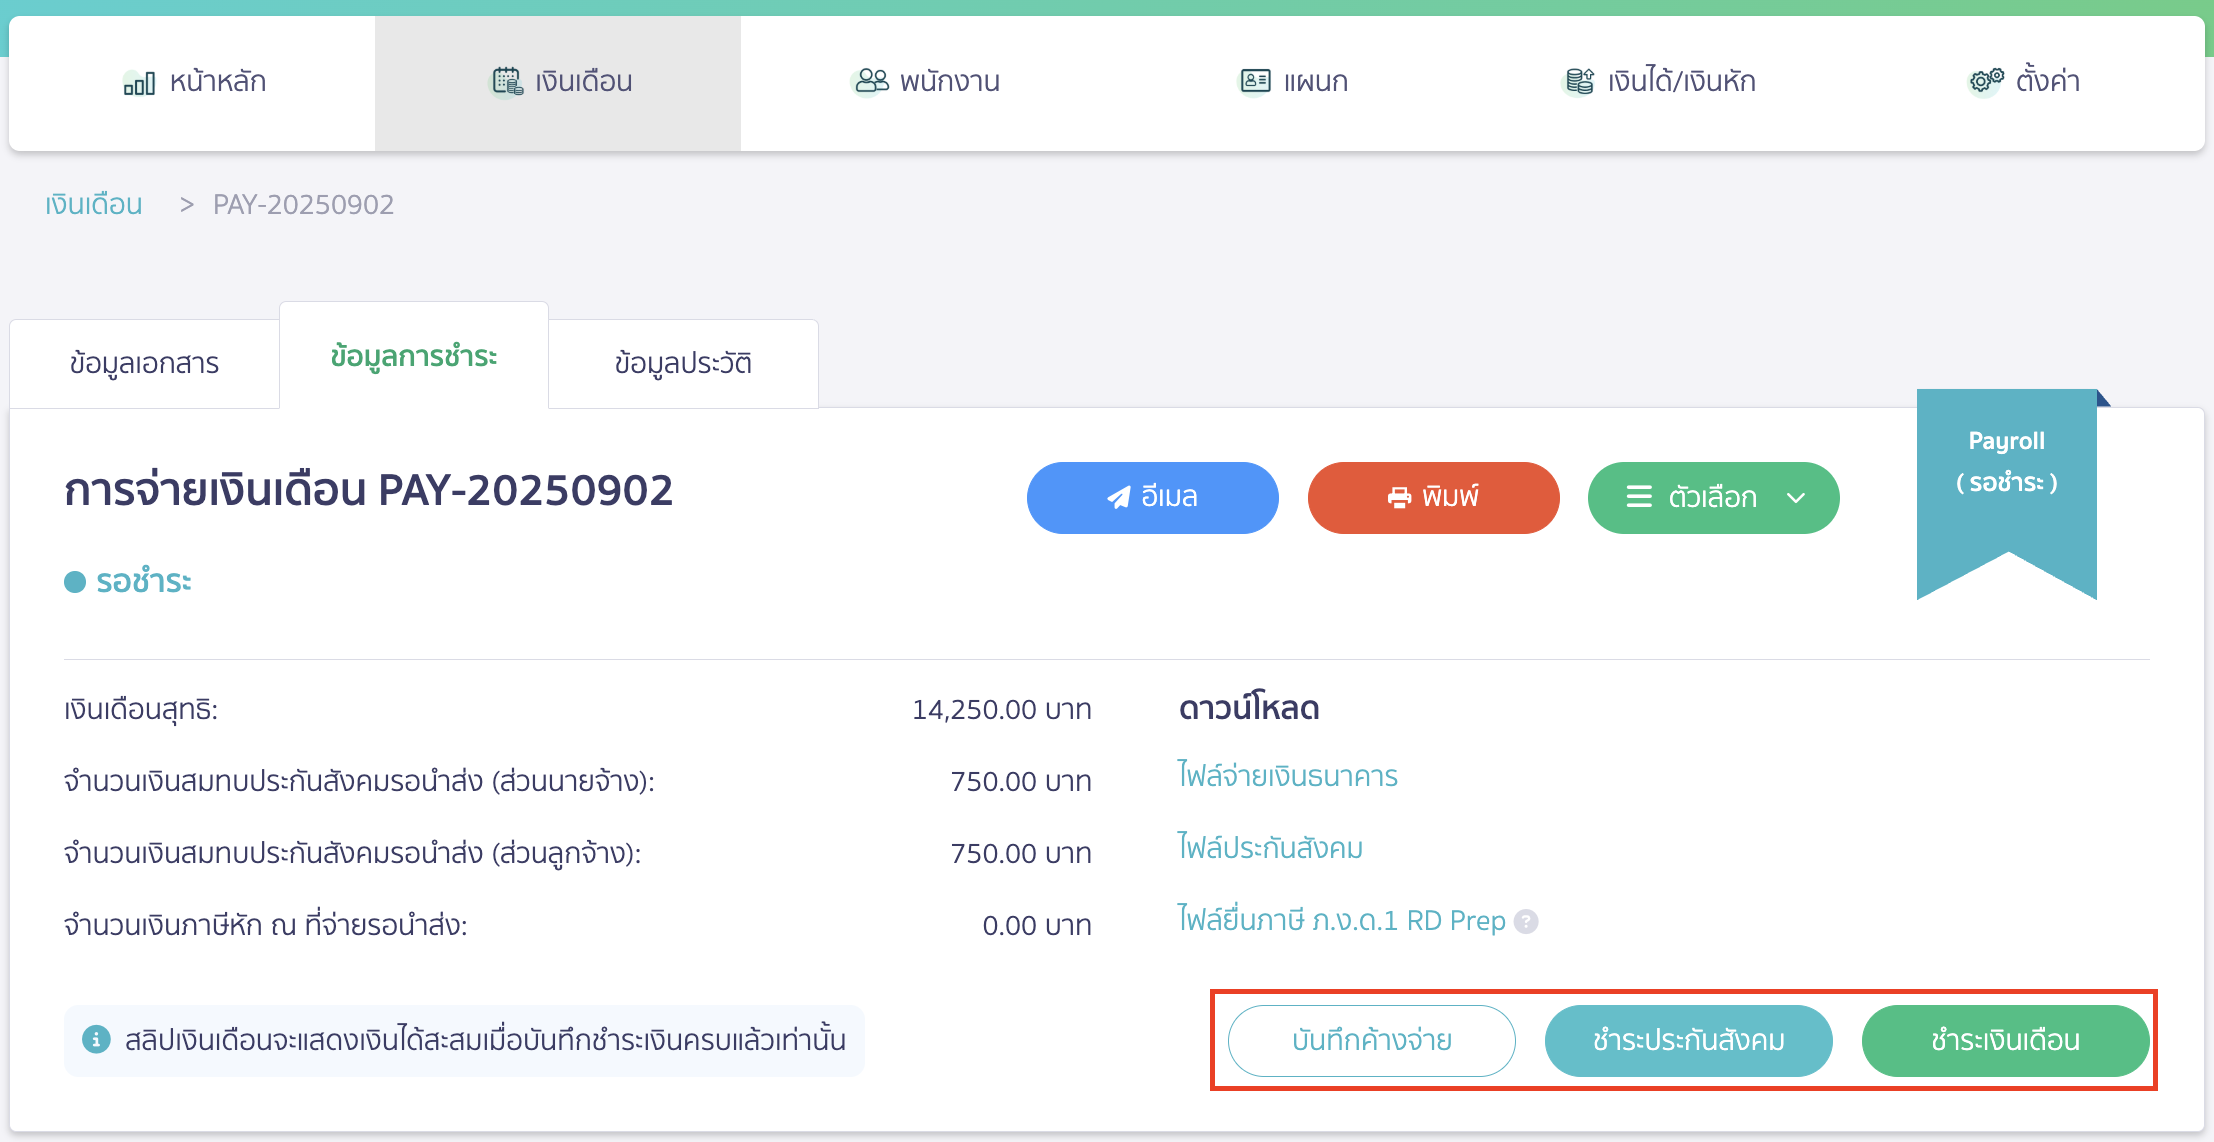Image resolution: width=2214 pixels, height=1142 pixels.
Task: Switch to the ข้อมูลเอกสาร tab
Action: pyautogui.click(x=143, y=363)
